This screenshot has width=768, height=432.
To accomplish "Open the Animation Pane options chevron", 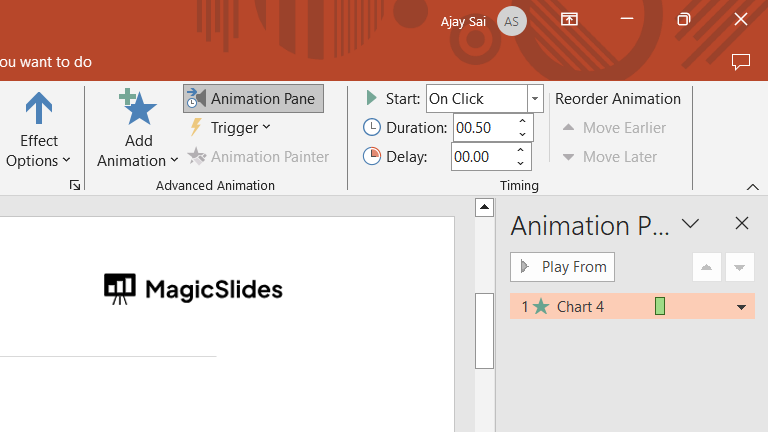I will [690, 224].
